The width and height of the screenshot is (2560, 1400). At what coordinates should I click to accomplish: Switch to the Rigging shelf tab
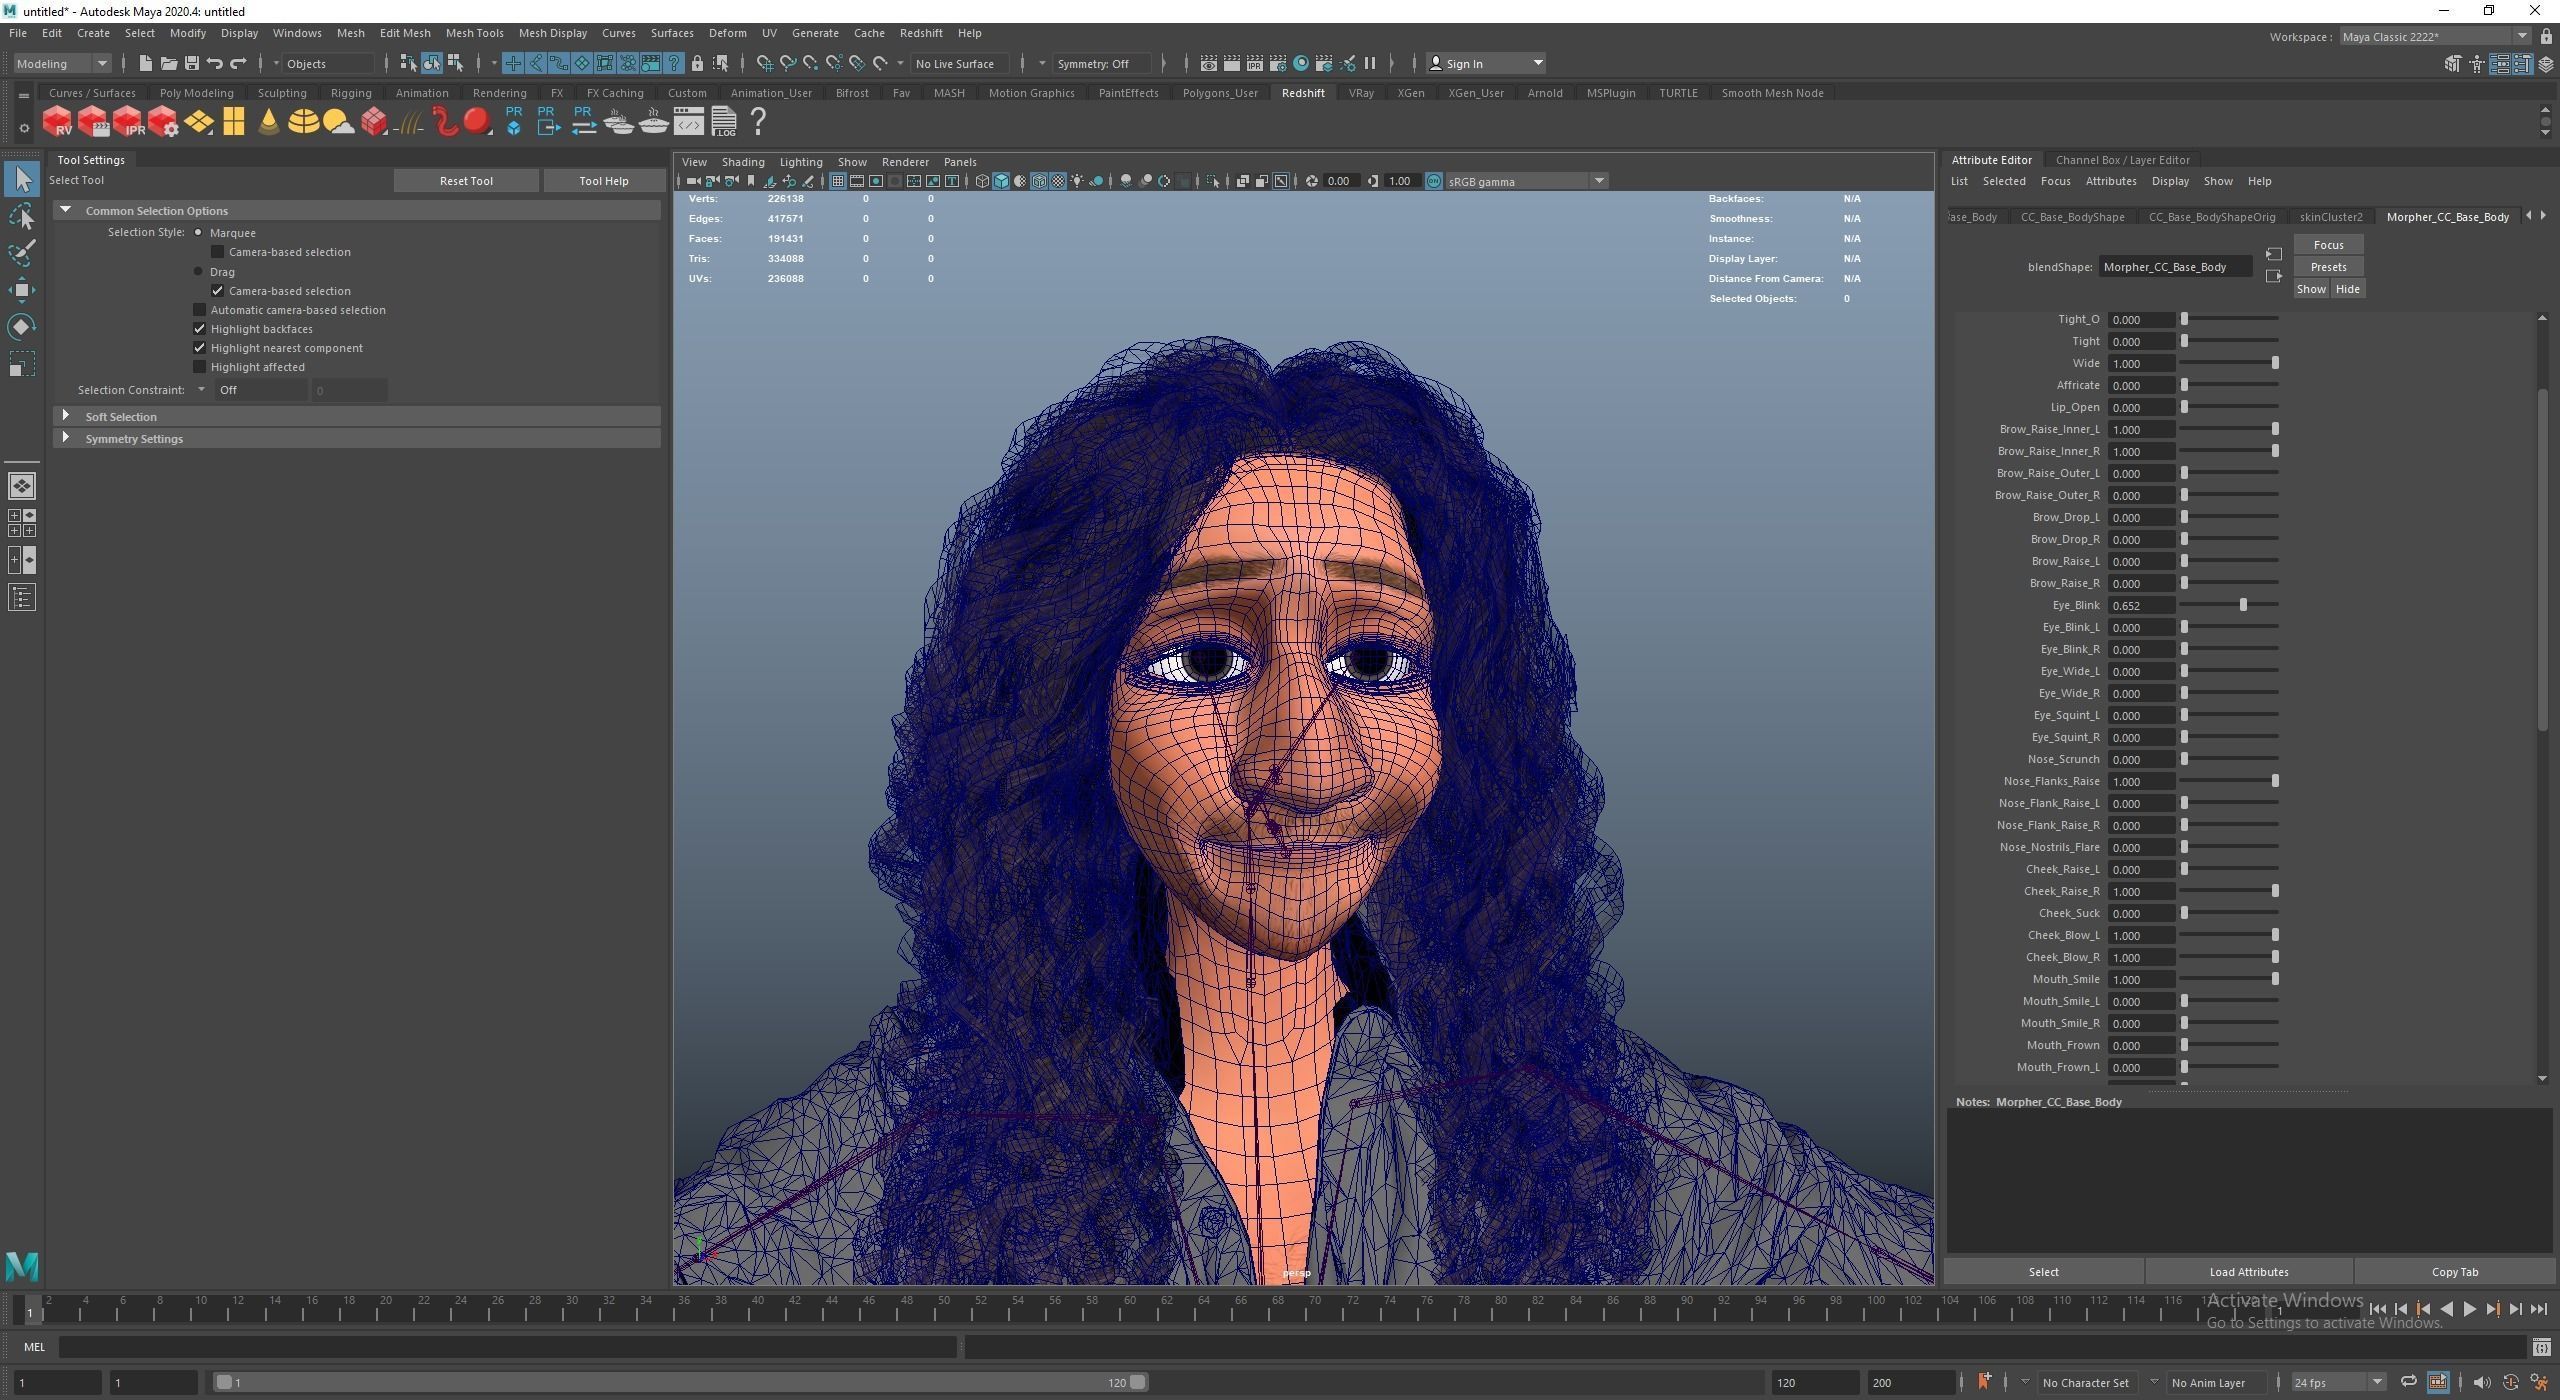[350, 93]
